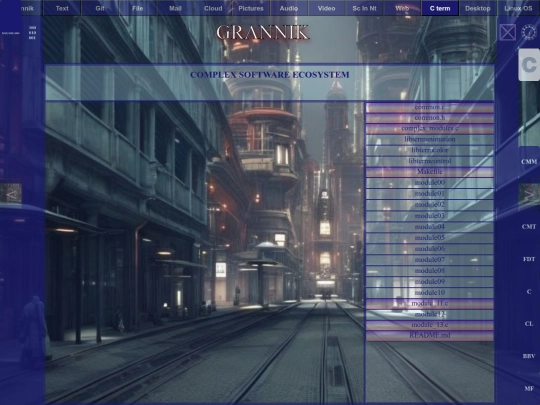The height and width of the screenshot is (405, 540).
Task: Open the module09 folder
Action: [x=429, y=282]
